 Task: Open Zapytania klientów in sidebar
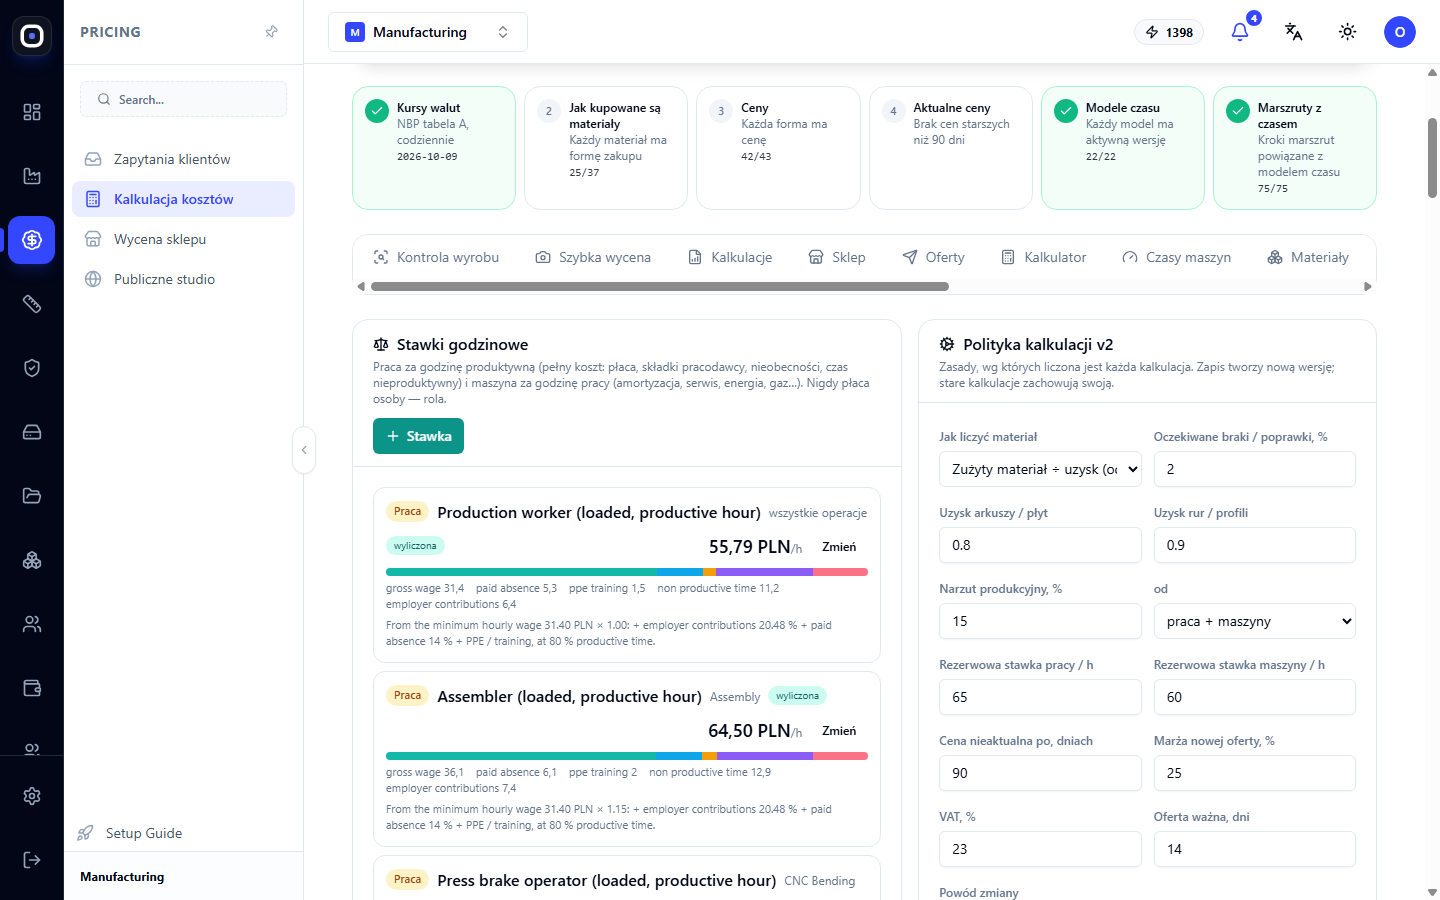tap(183, 159)
